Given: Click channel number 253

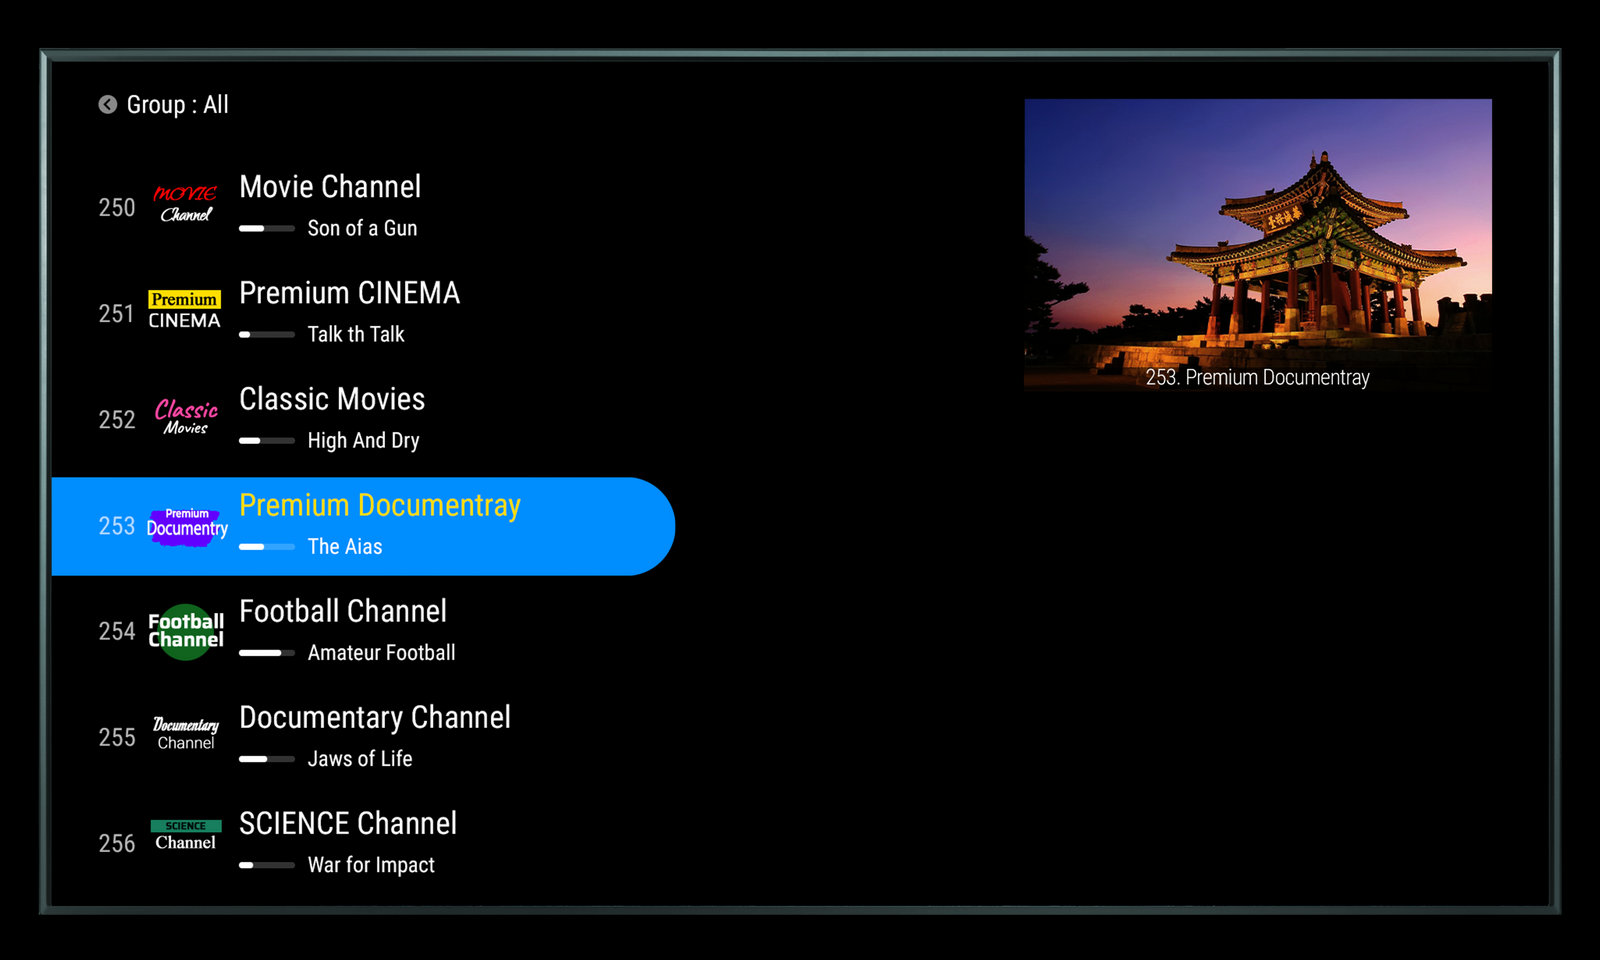Looking at the screenshot, I should click(x=116, y=526).
